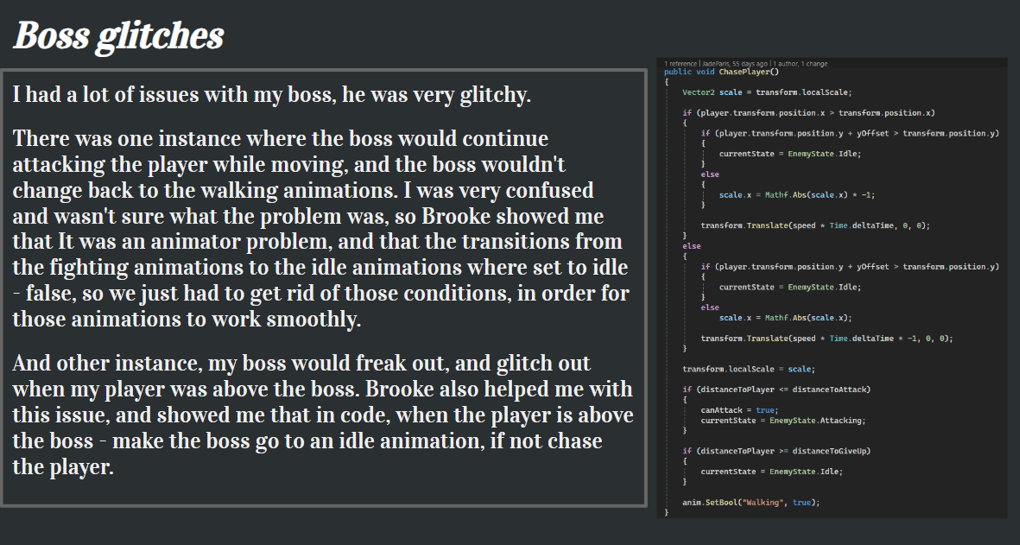Click the 'transform.localScale = scale;' line
This screenshot has height=545, width=1020.
[x=748, y=369]
